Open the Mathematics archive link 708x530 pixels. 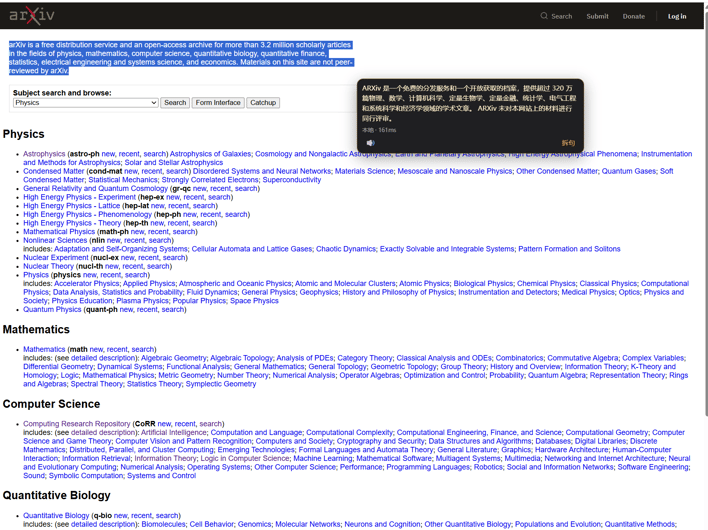(44, 349)
